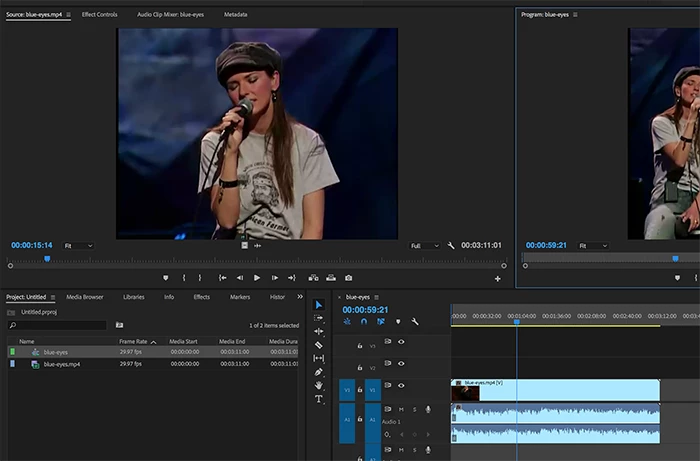Open the timeline wrench settings

click(x=414, y=321)
